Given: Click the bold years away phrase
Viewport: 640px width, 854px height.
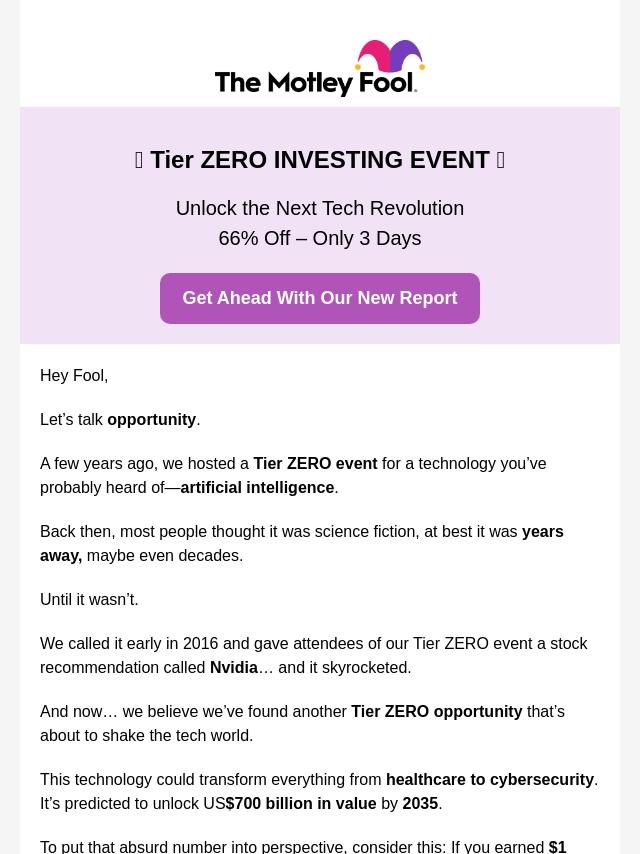Looking at the screenshot, I should pos(302,544).
